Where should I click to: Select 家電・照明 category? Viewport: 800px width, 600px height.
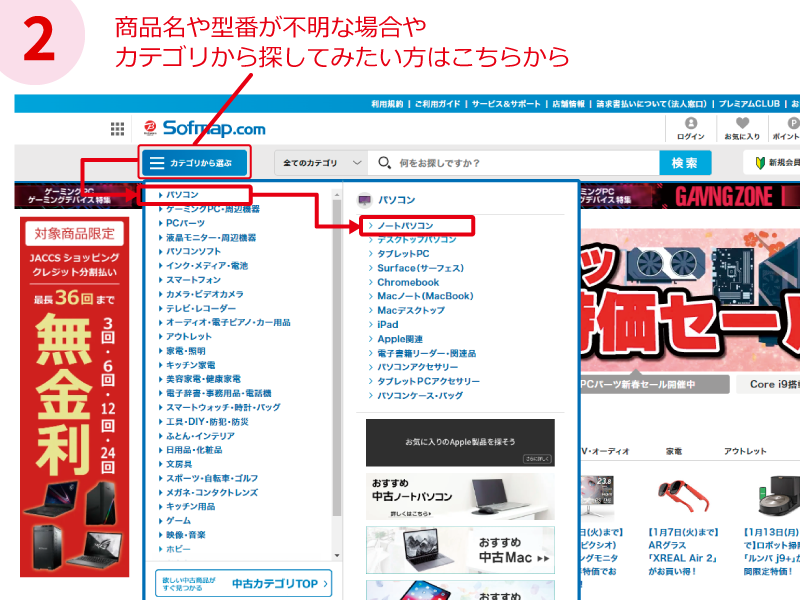(186, 351)
